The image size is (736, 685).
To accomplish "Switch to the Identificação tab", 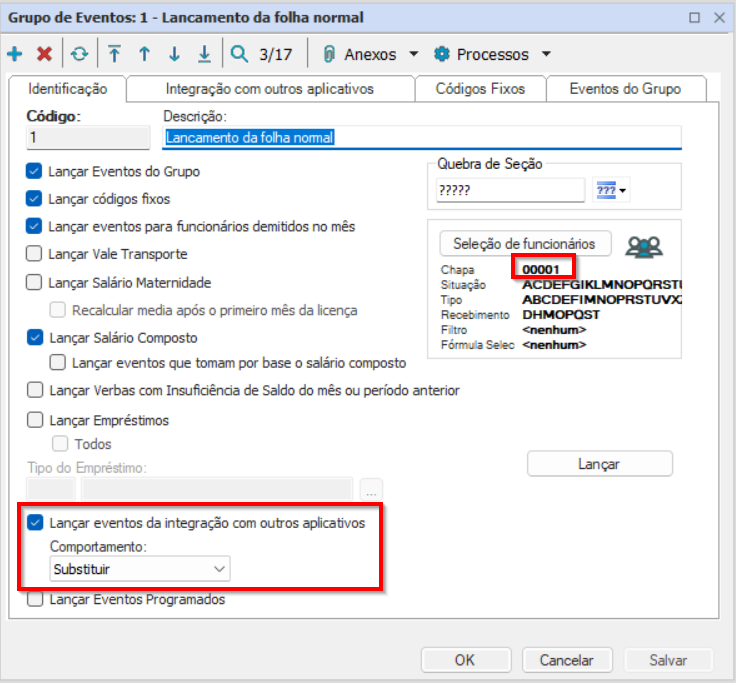I will [68, 89].
